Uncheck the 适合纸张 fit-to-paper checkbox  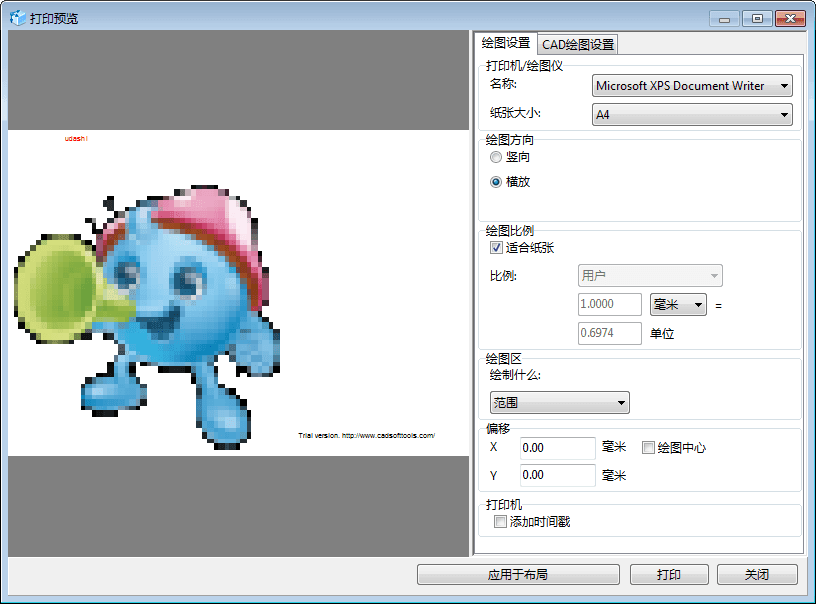pos(496,247)
